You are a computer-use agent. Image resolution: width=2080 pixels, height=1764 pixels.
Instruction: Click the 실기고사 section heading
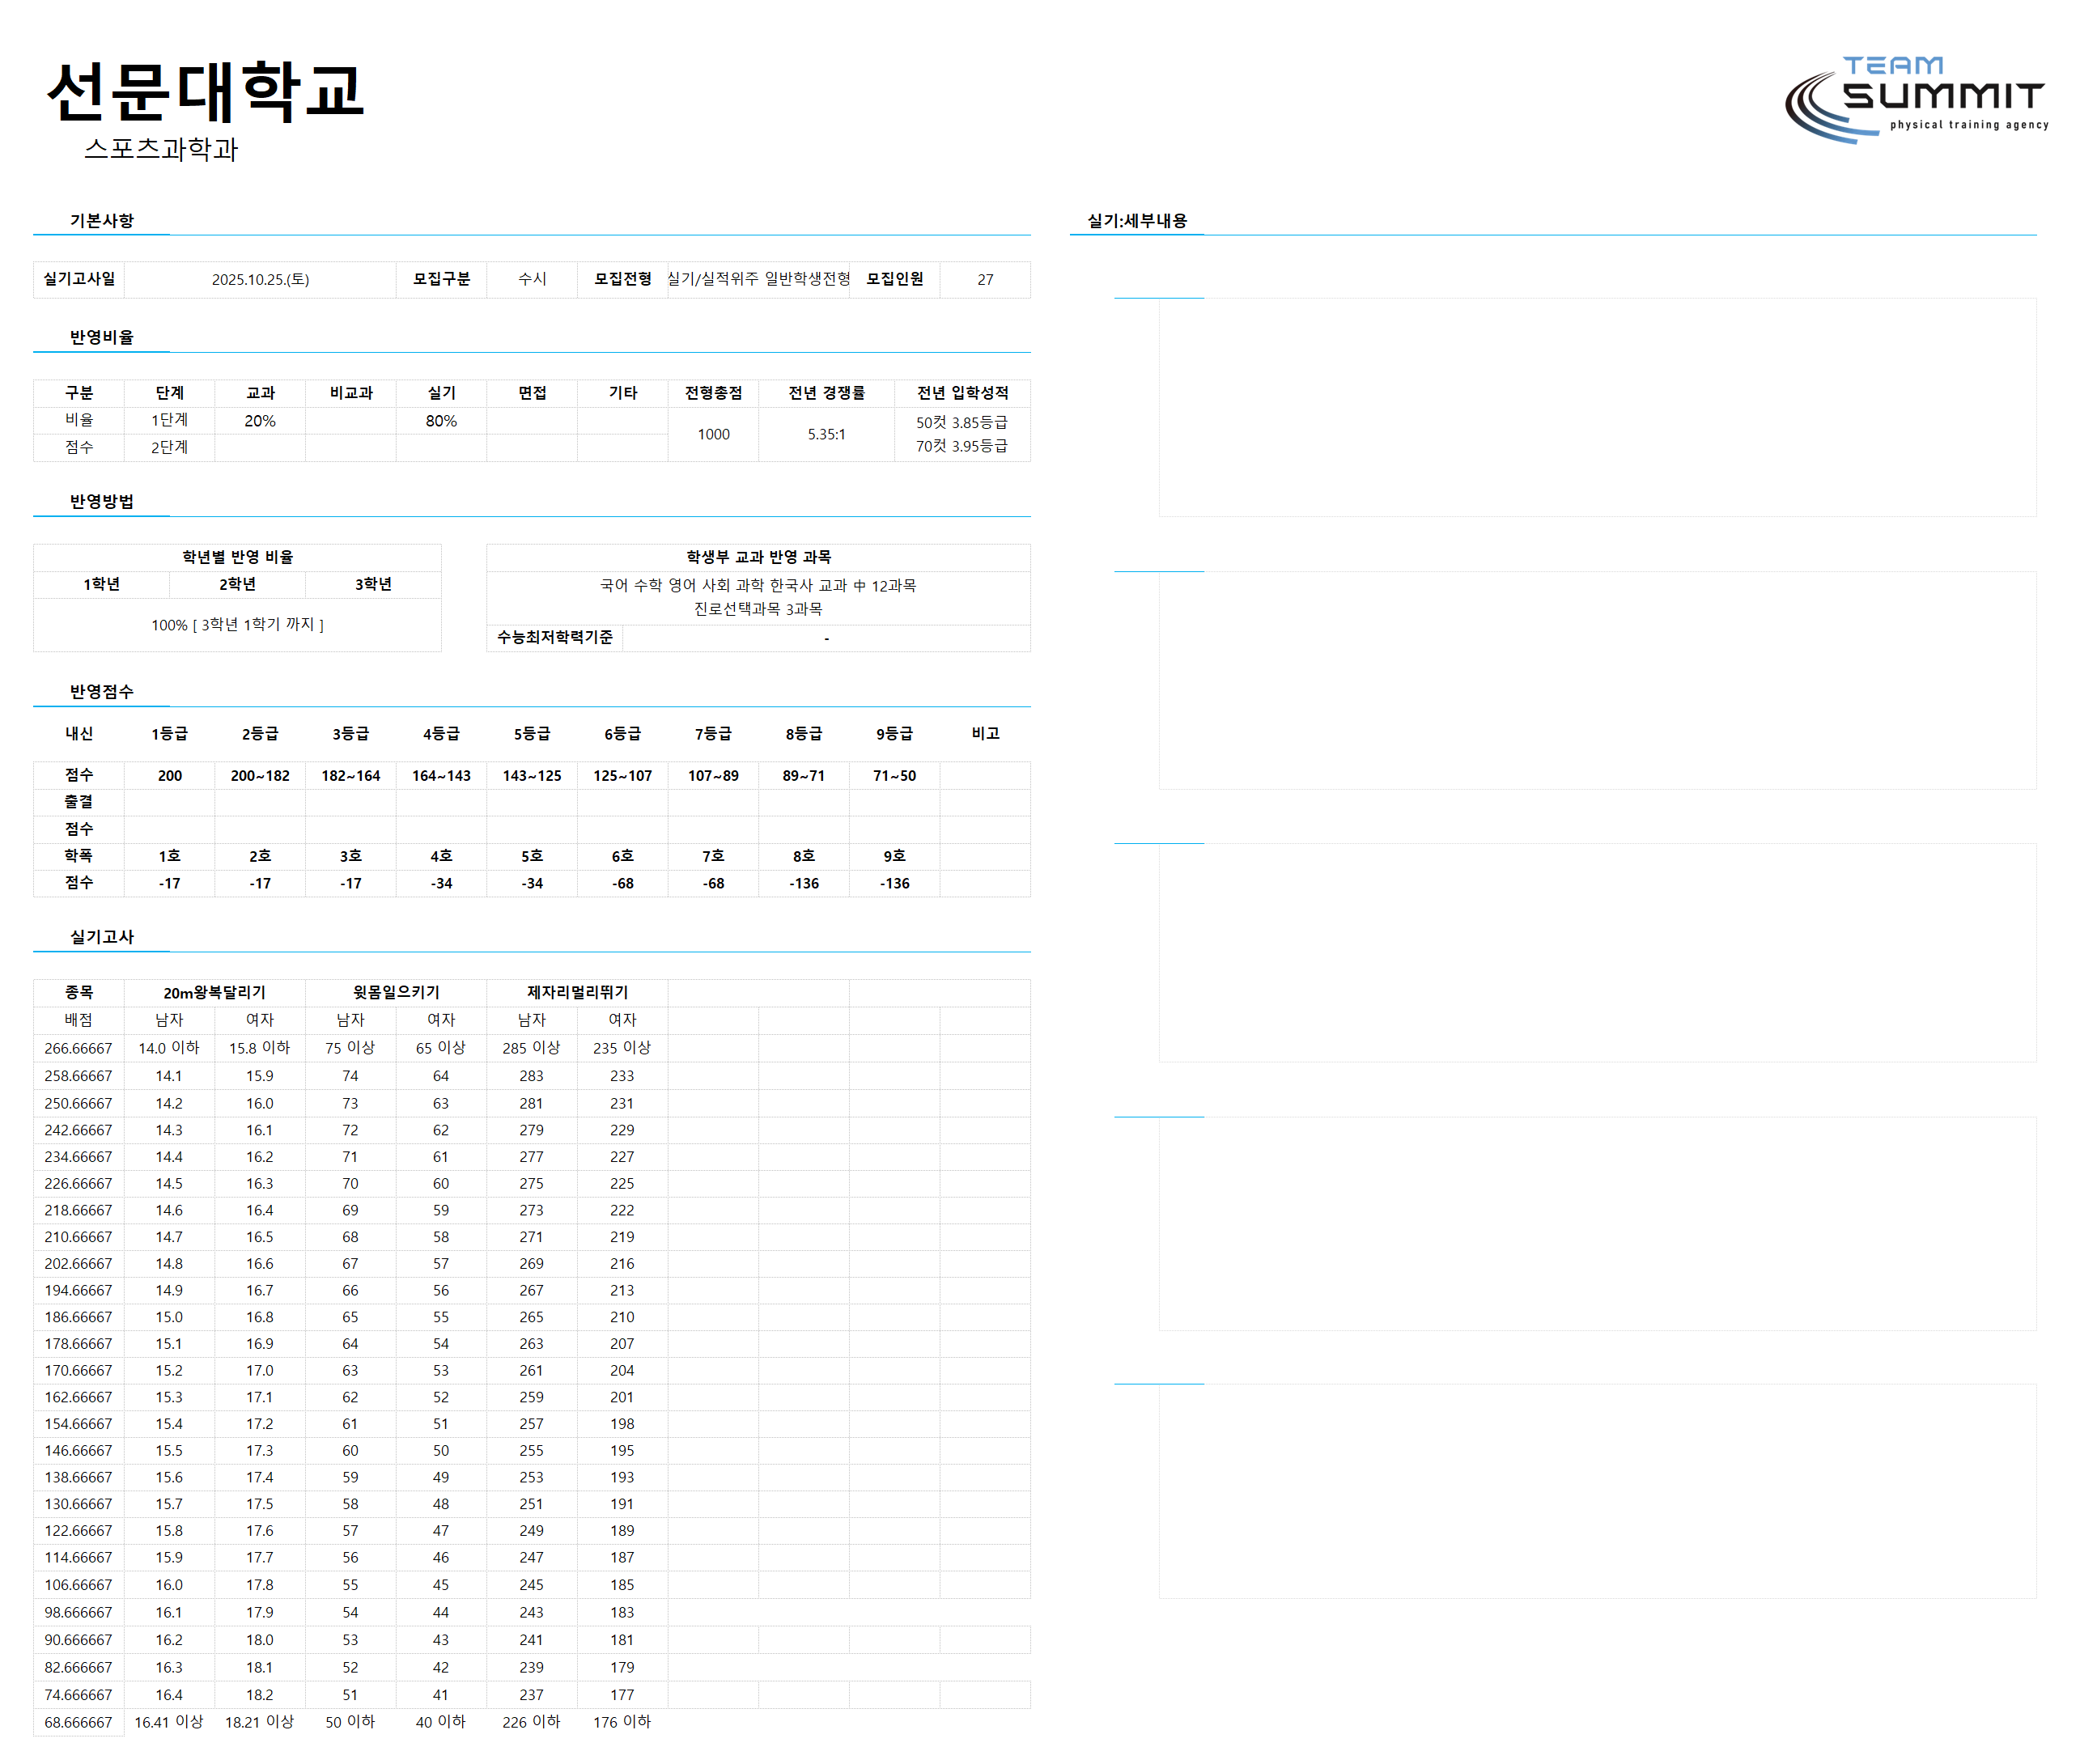coord(101,937)
